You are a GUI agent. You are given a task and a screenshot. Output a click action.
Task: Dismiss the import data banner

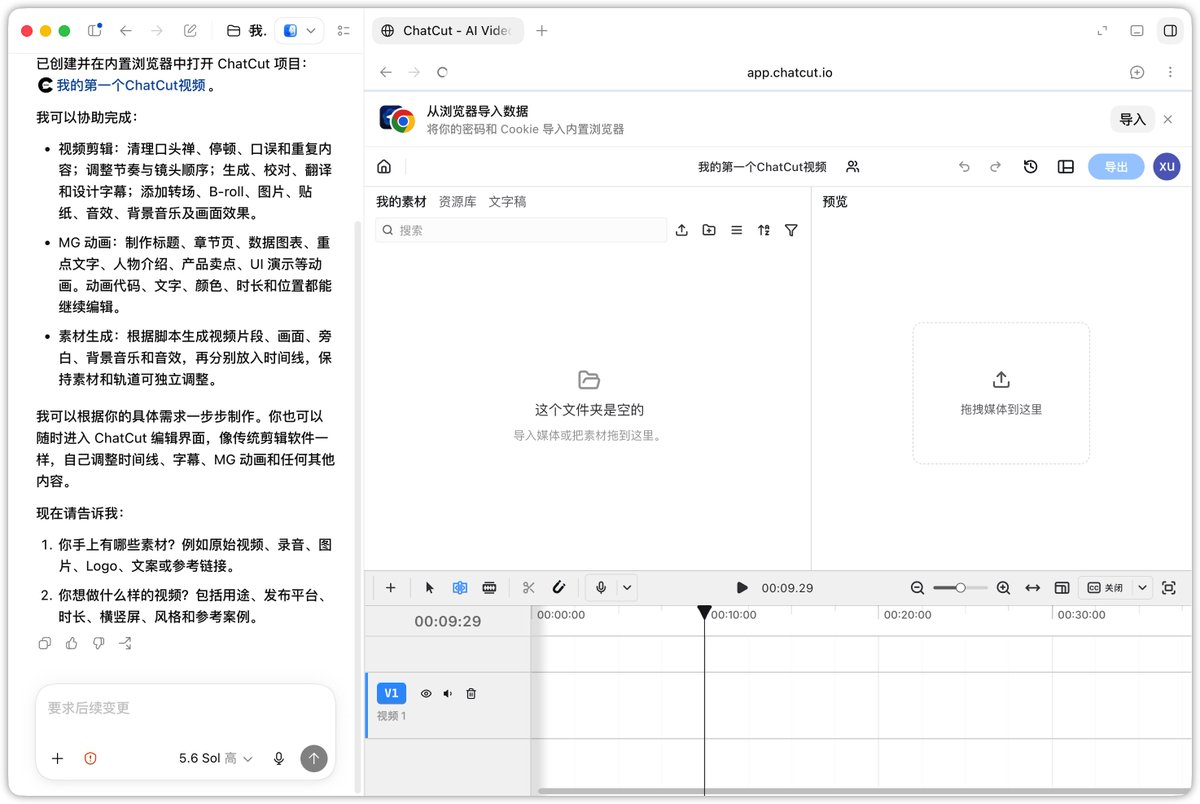click(x=1167, y=120)
